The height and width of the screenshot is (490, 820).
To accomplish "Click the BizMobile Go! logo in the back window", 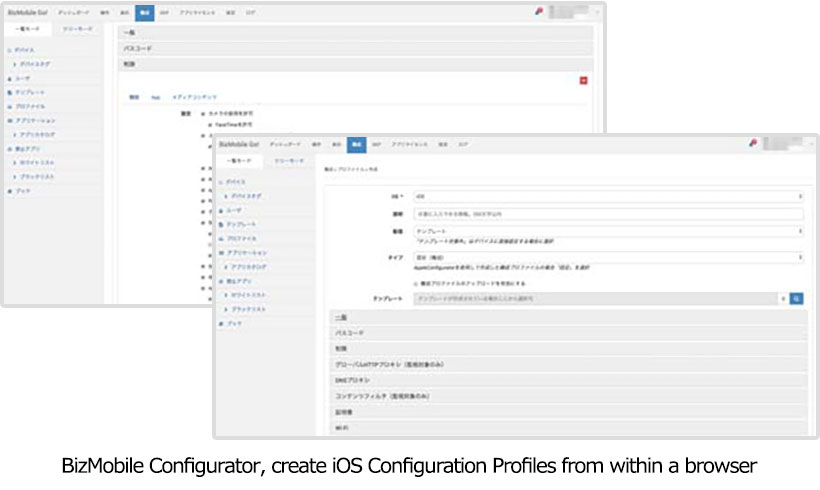I will [27, 13].
